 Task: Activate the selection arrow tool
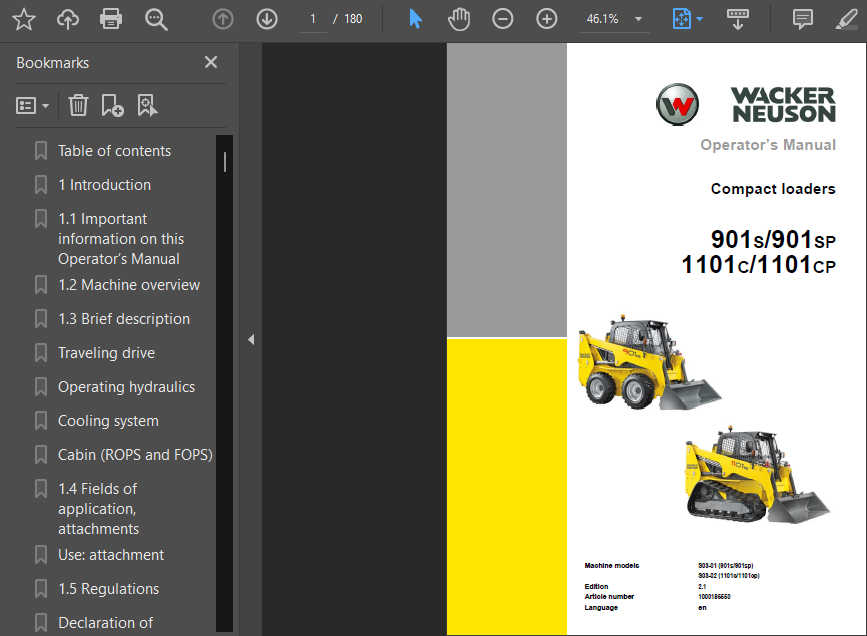pos(415,19)
